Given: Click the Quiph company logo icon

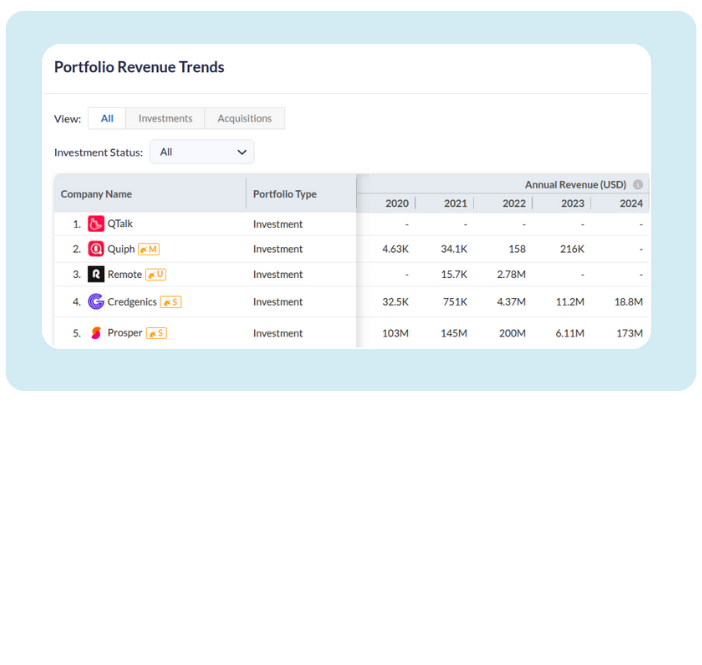Looking at the screenshot, I should [x=96, y=249].
